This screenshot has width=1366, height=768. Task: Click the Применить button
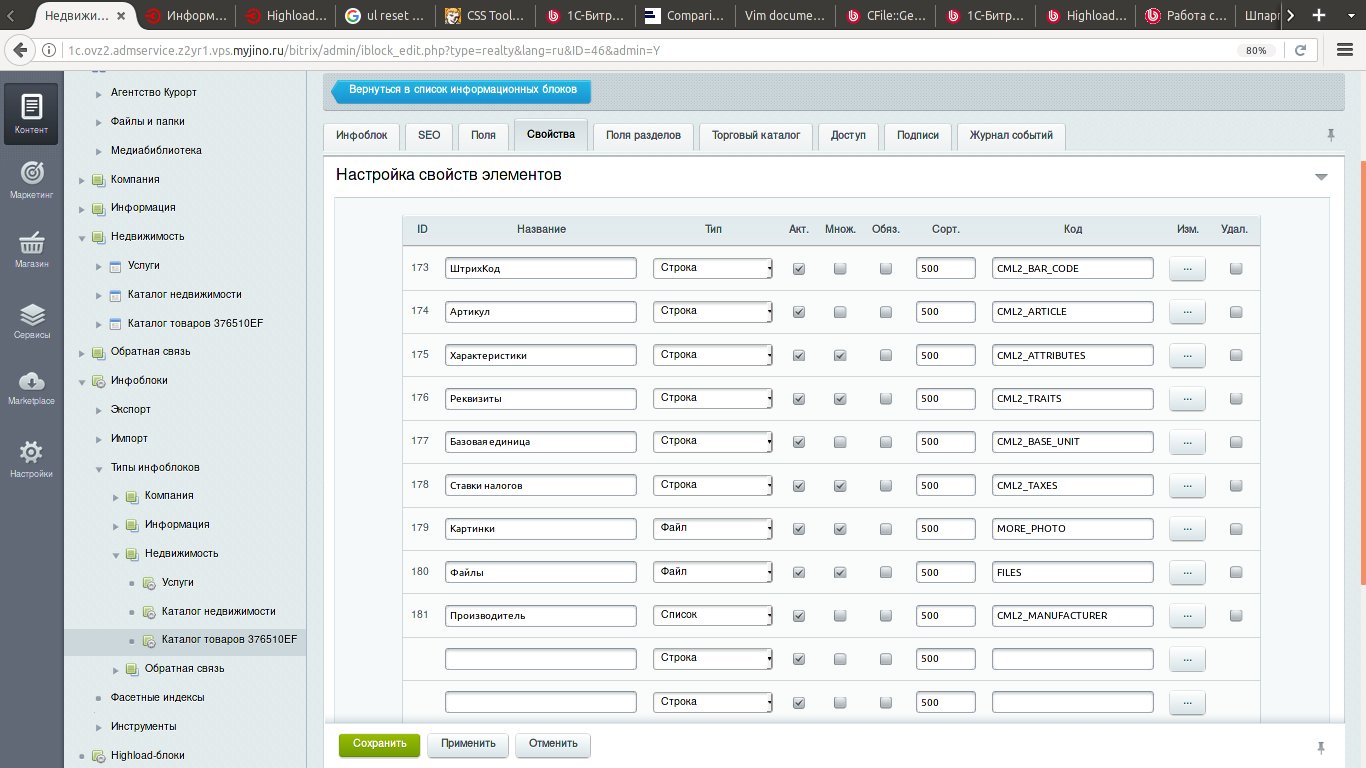tap(468, 744)
